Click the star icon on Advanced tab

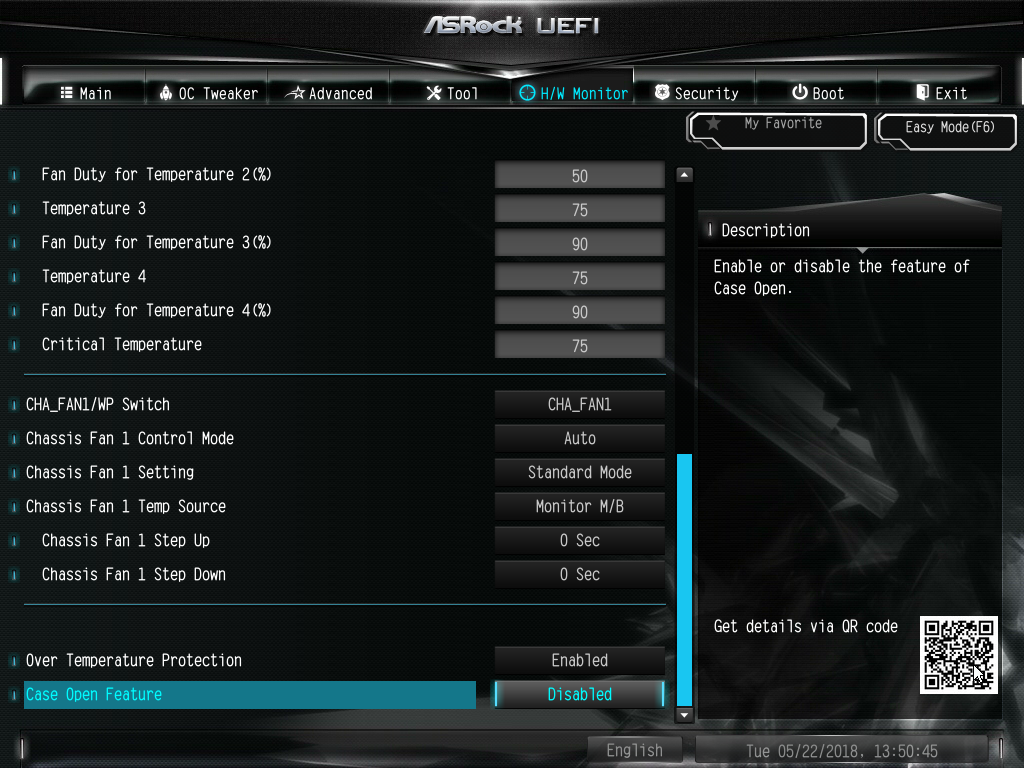coord(296,93)
